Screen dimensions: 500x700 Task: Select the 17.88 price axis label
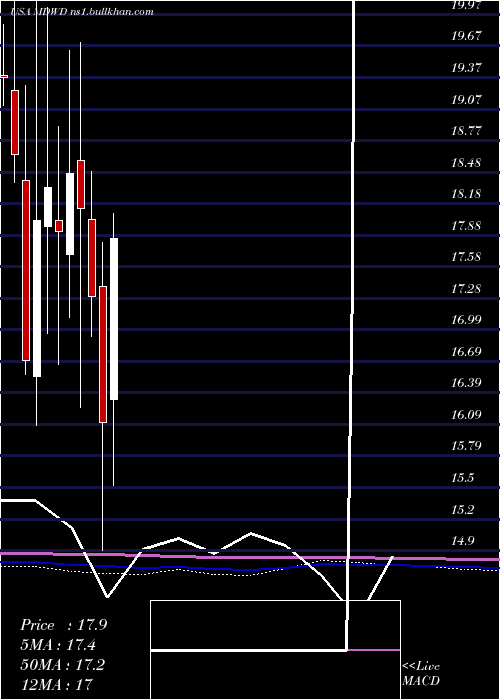[466, 225]
